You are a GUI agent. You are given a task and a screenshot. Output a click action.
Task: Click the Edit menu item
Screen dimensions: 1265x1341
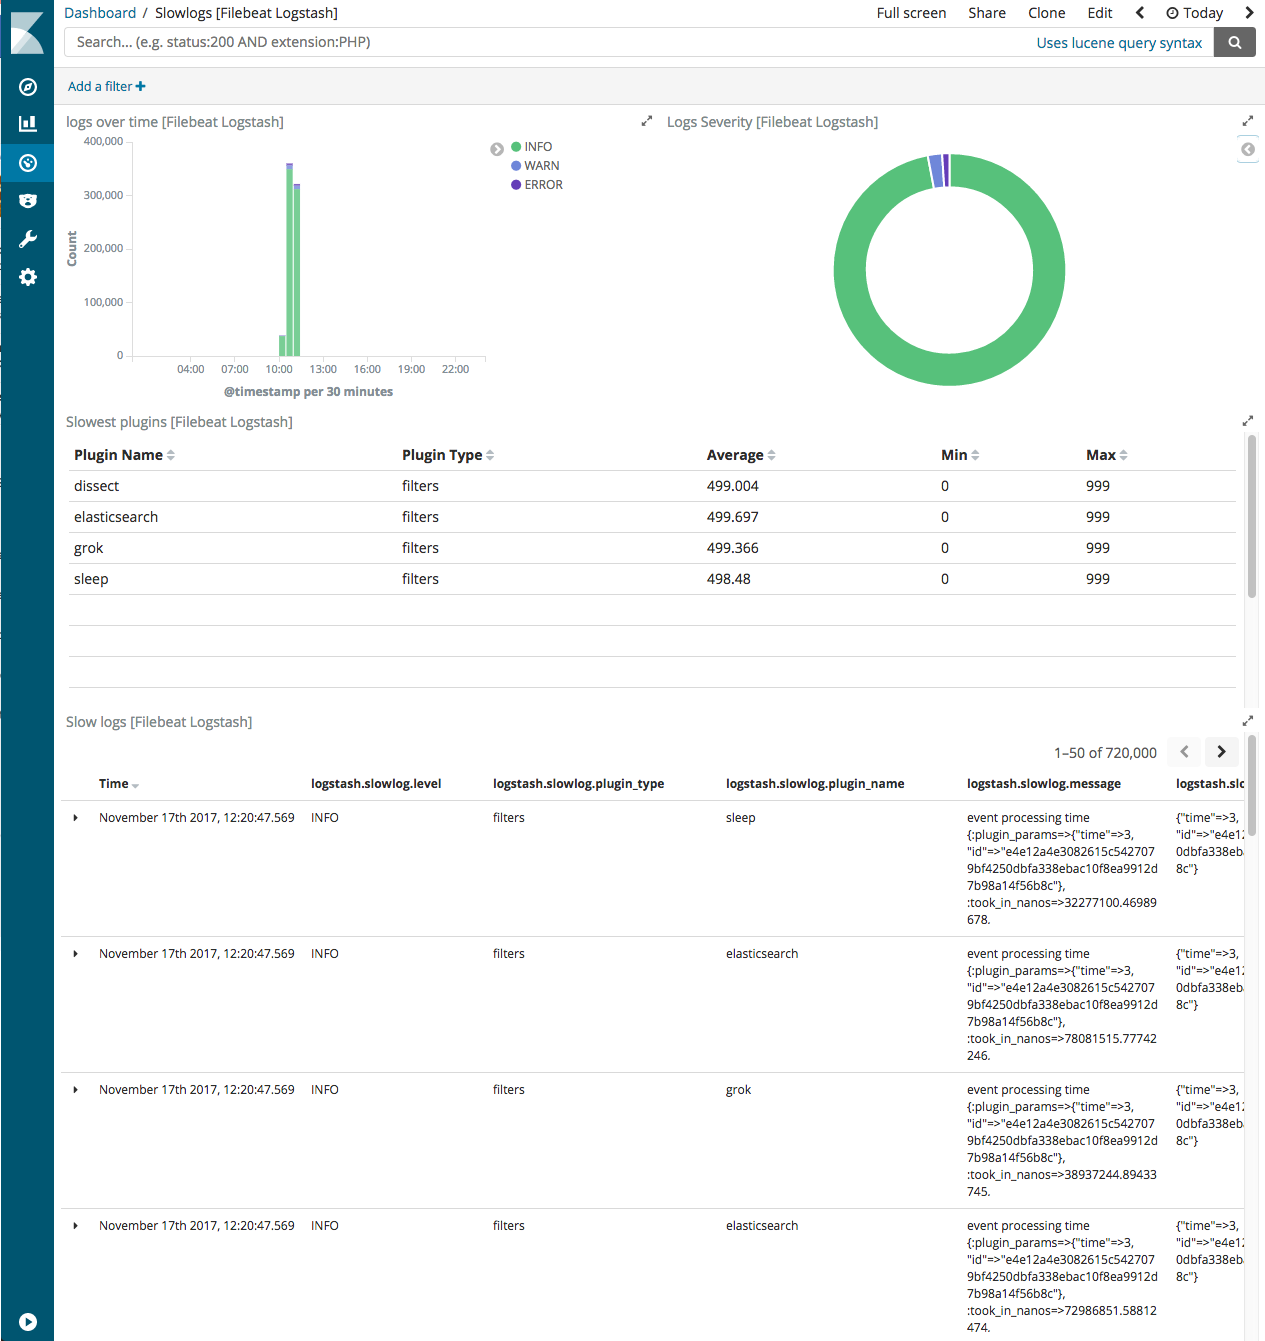(1099, 13)
